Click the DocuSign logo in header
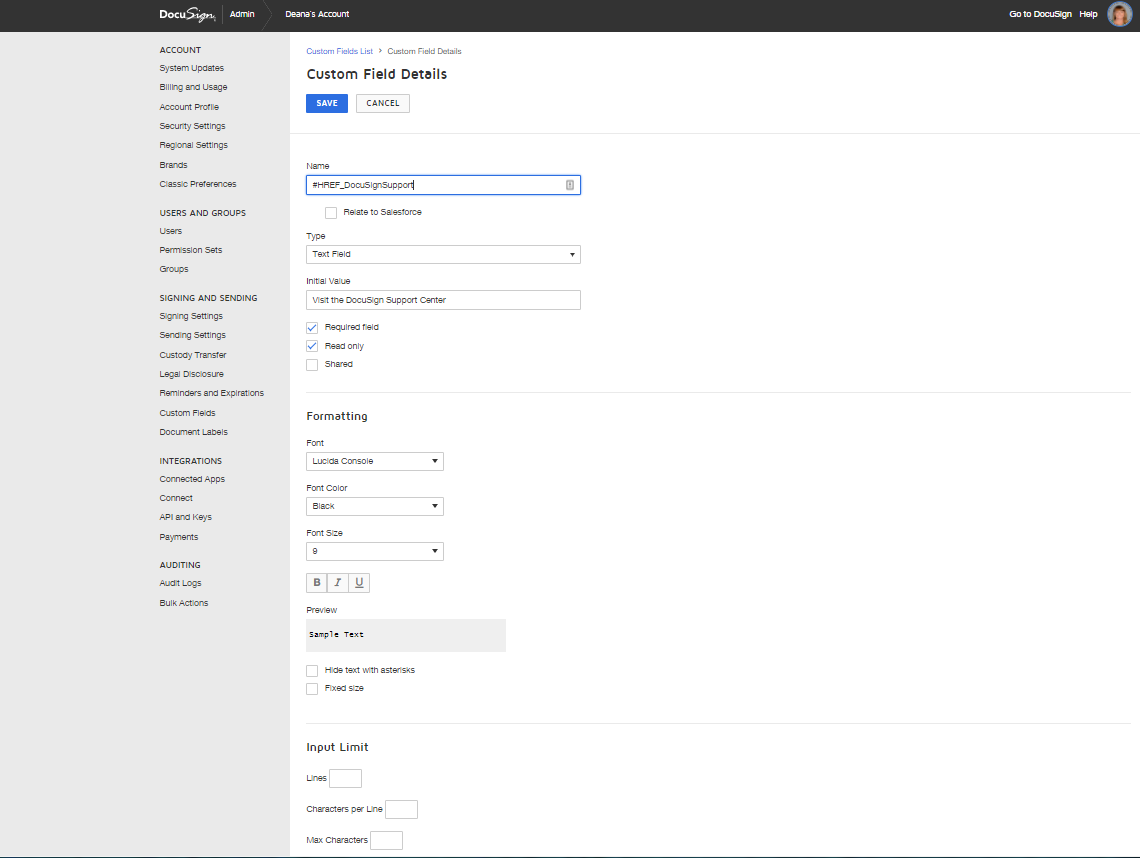 click(x=187, y=14)
